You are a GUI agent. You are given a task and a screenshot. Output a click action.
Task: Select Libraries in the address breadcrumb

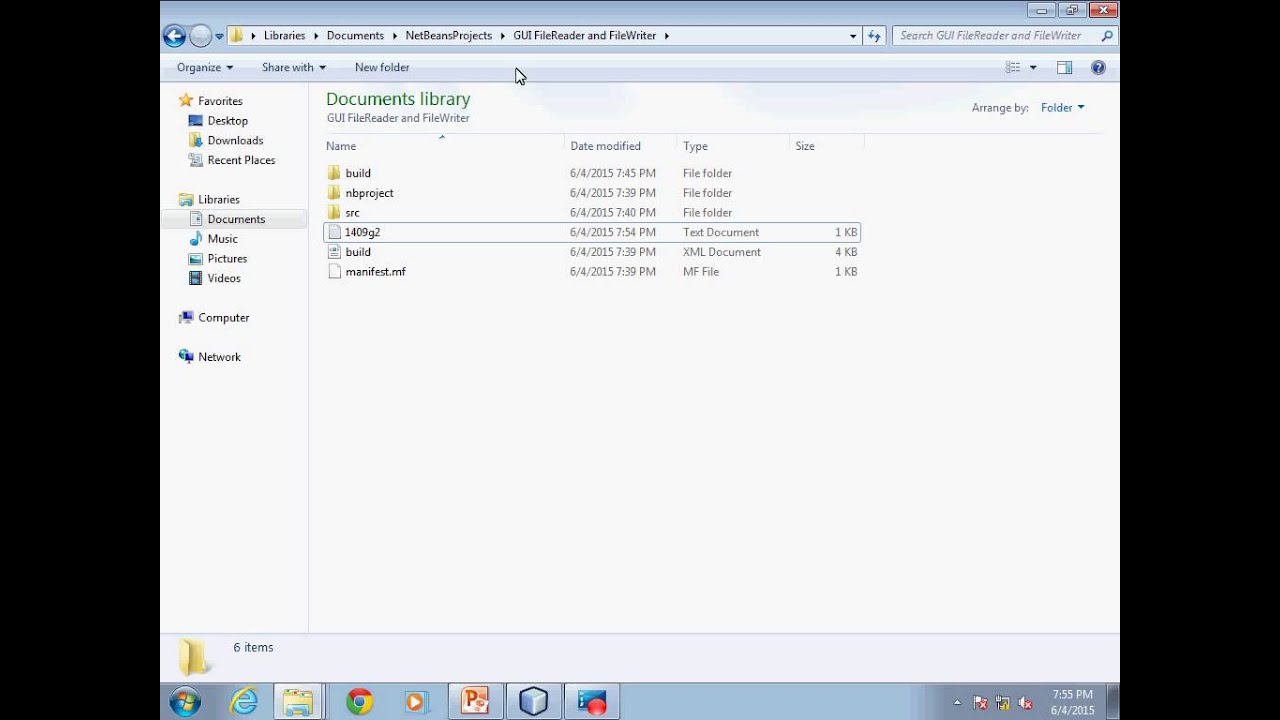coord(284,36)
